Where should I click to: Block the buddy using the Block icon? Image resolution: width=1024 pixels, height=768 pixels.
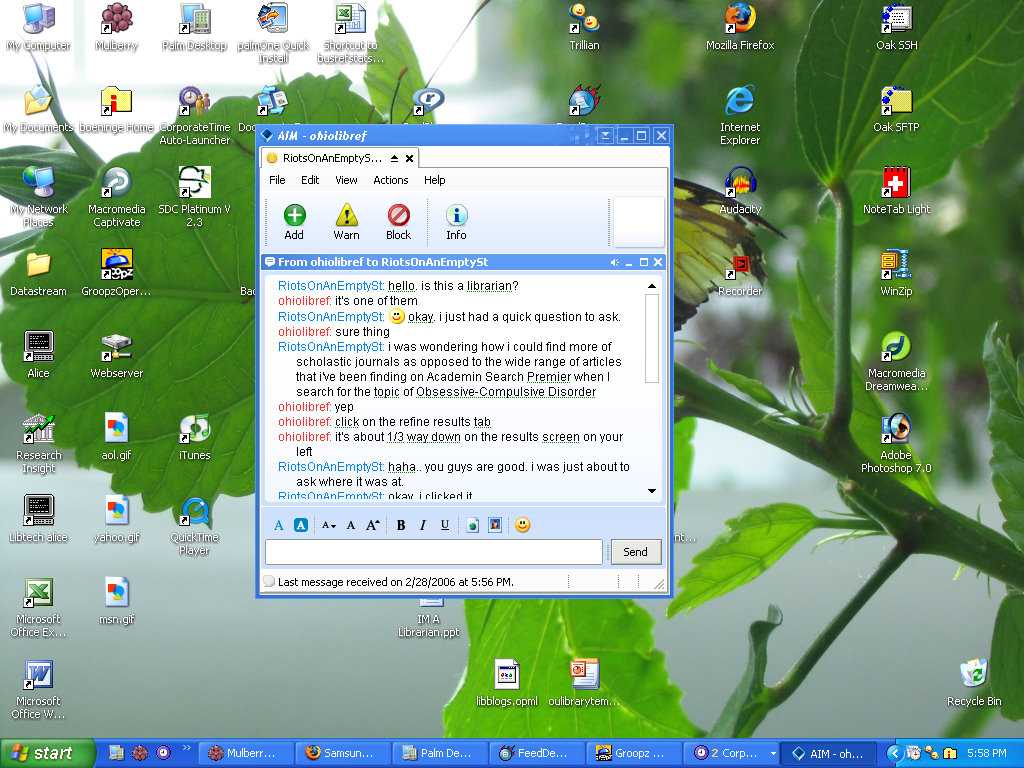coord(398,222)
